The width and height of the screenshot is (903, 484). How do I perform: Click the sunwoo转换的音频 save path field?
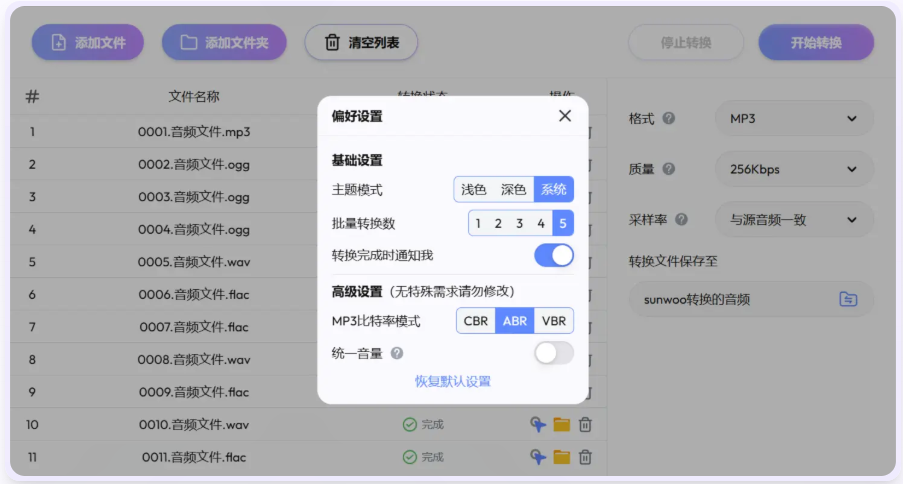(751, 299)
